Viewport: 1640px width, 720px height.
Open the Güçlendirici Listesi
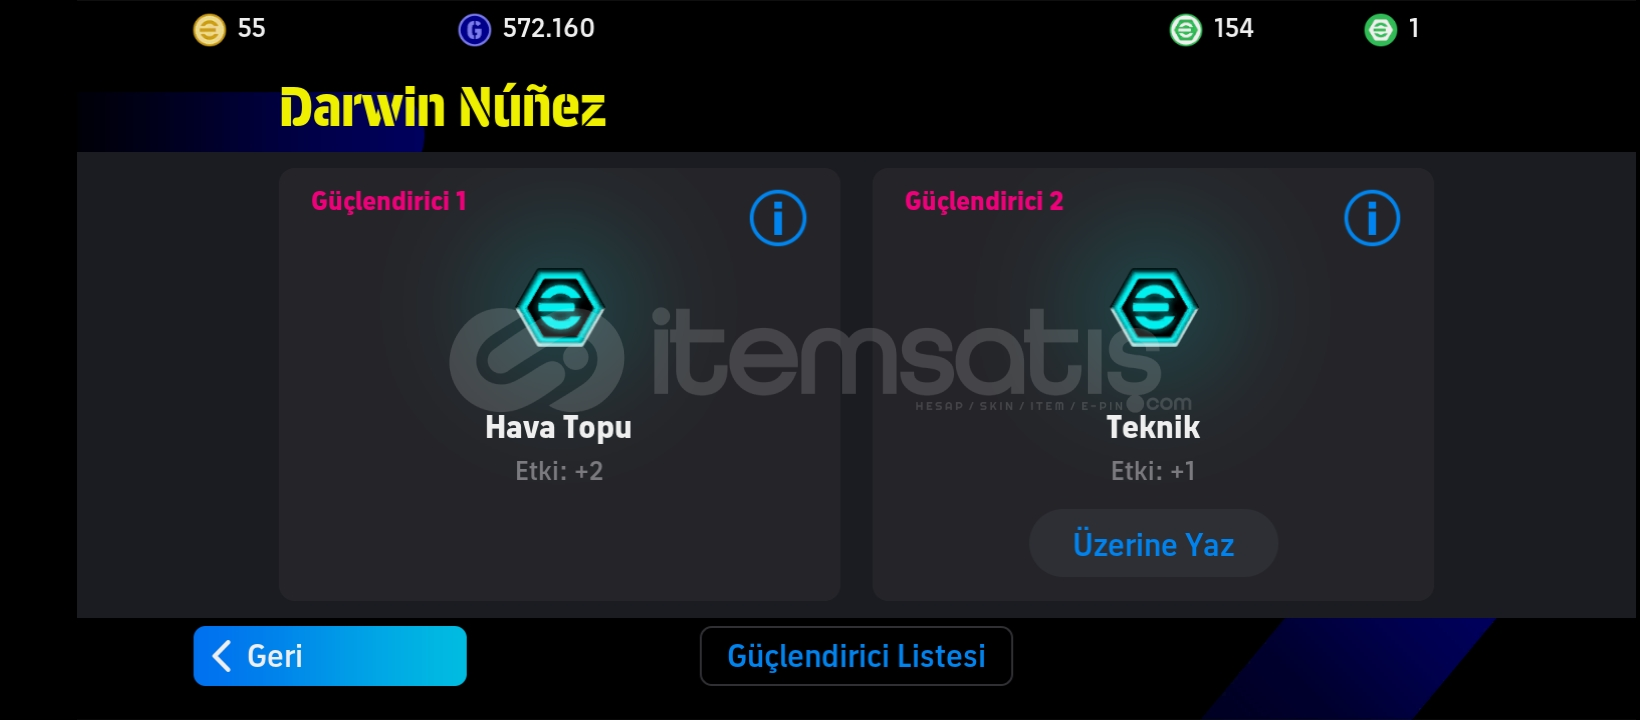(x=856, y=656)
